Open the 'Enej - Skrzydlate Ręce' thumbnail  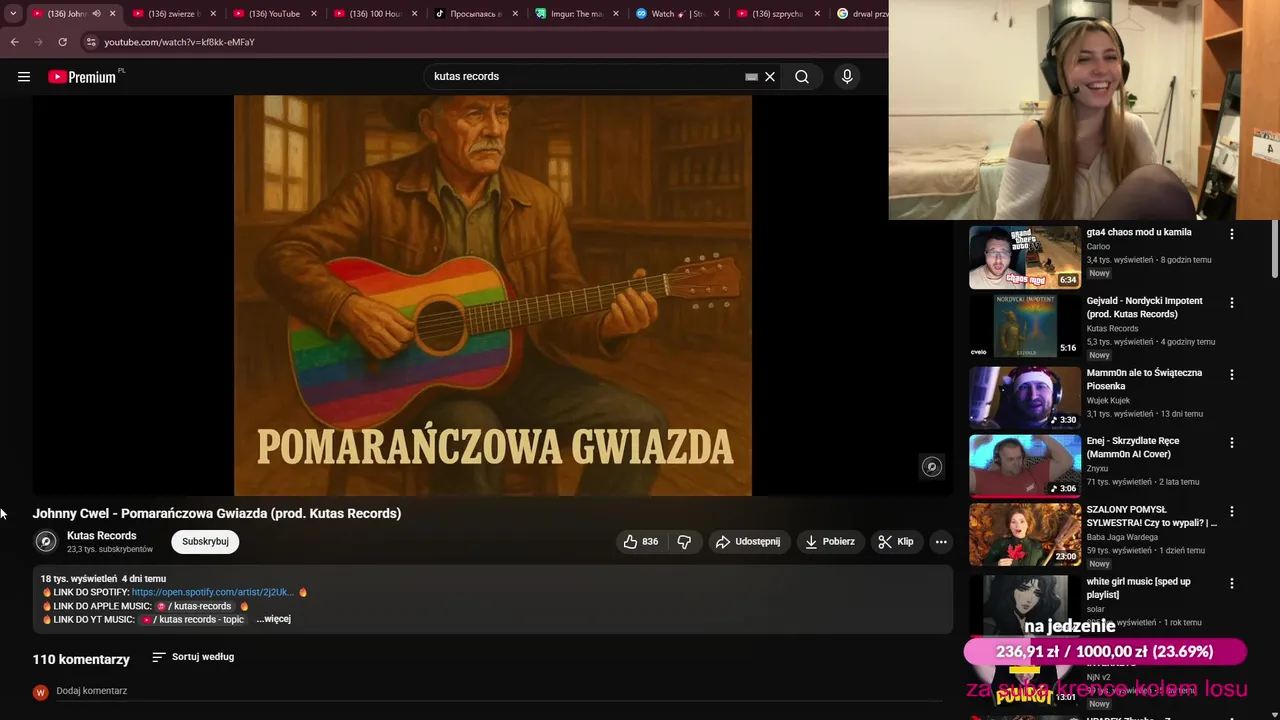pos(1024,466)
